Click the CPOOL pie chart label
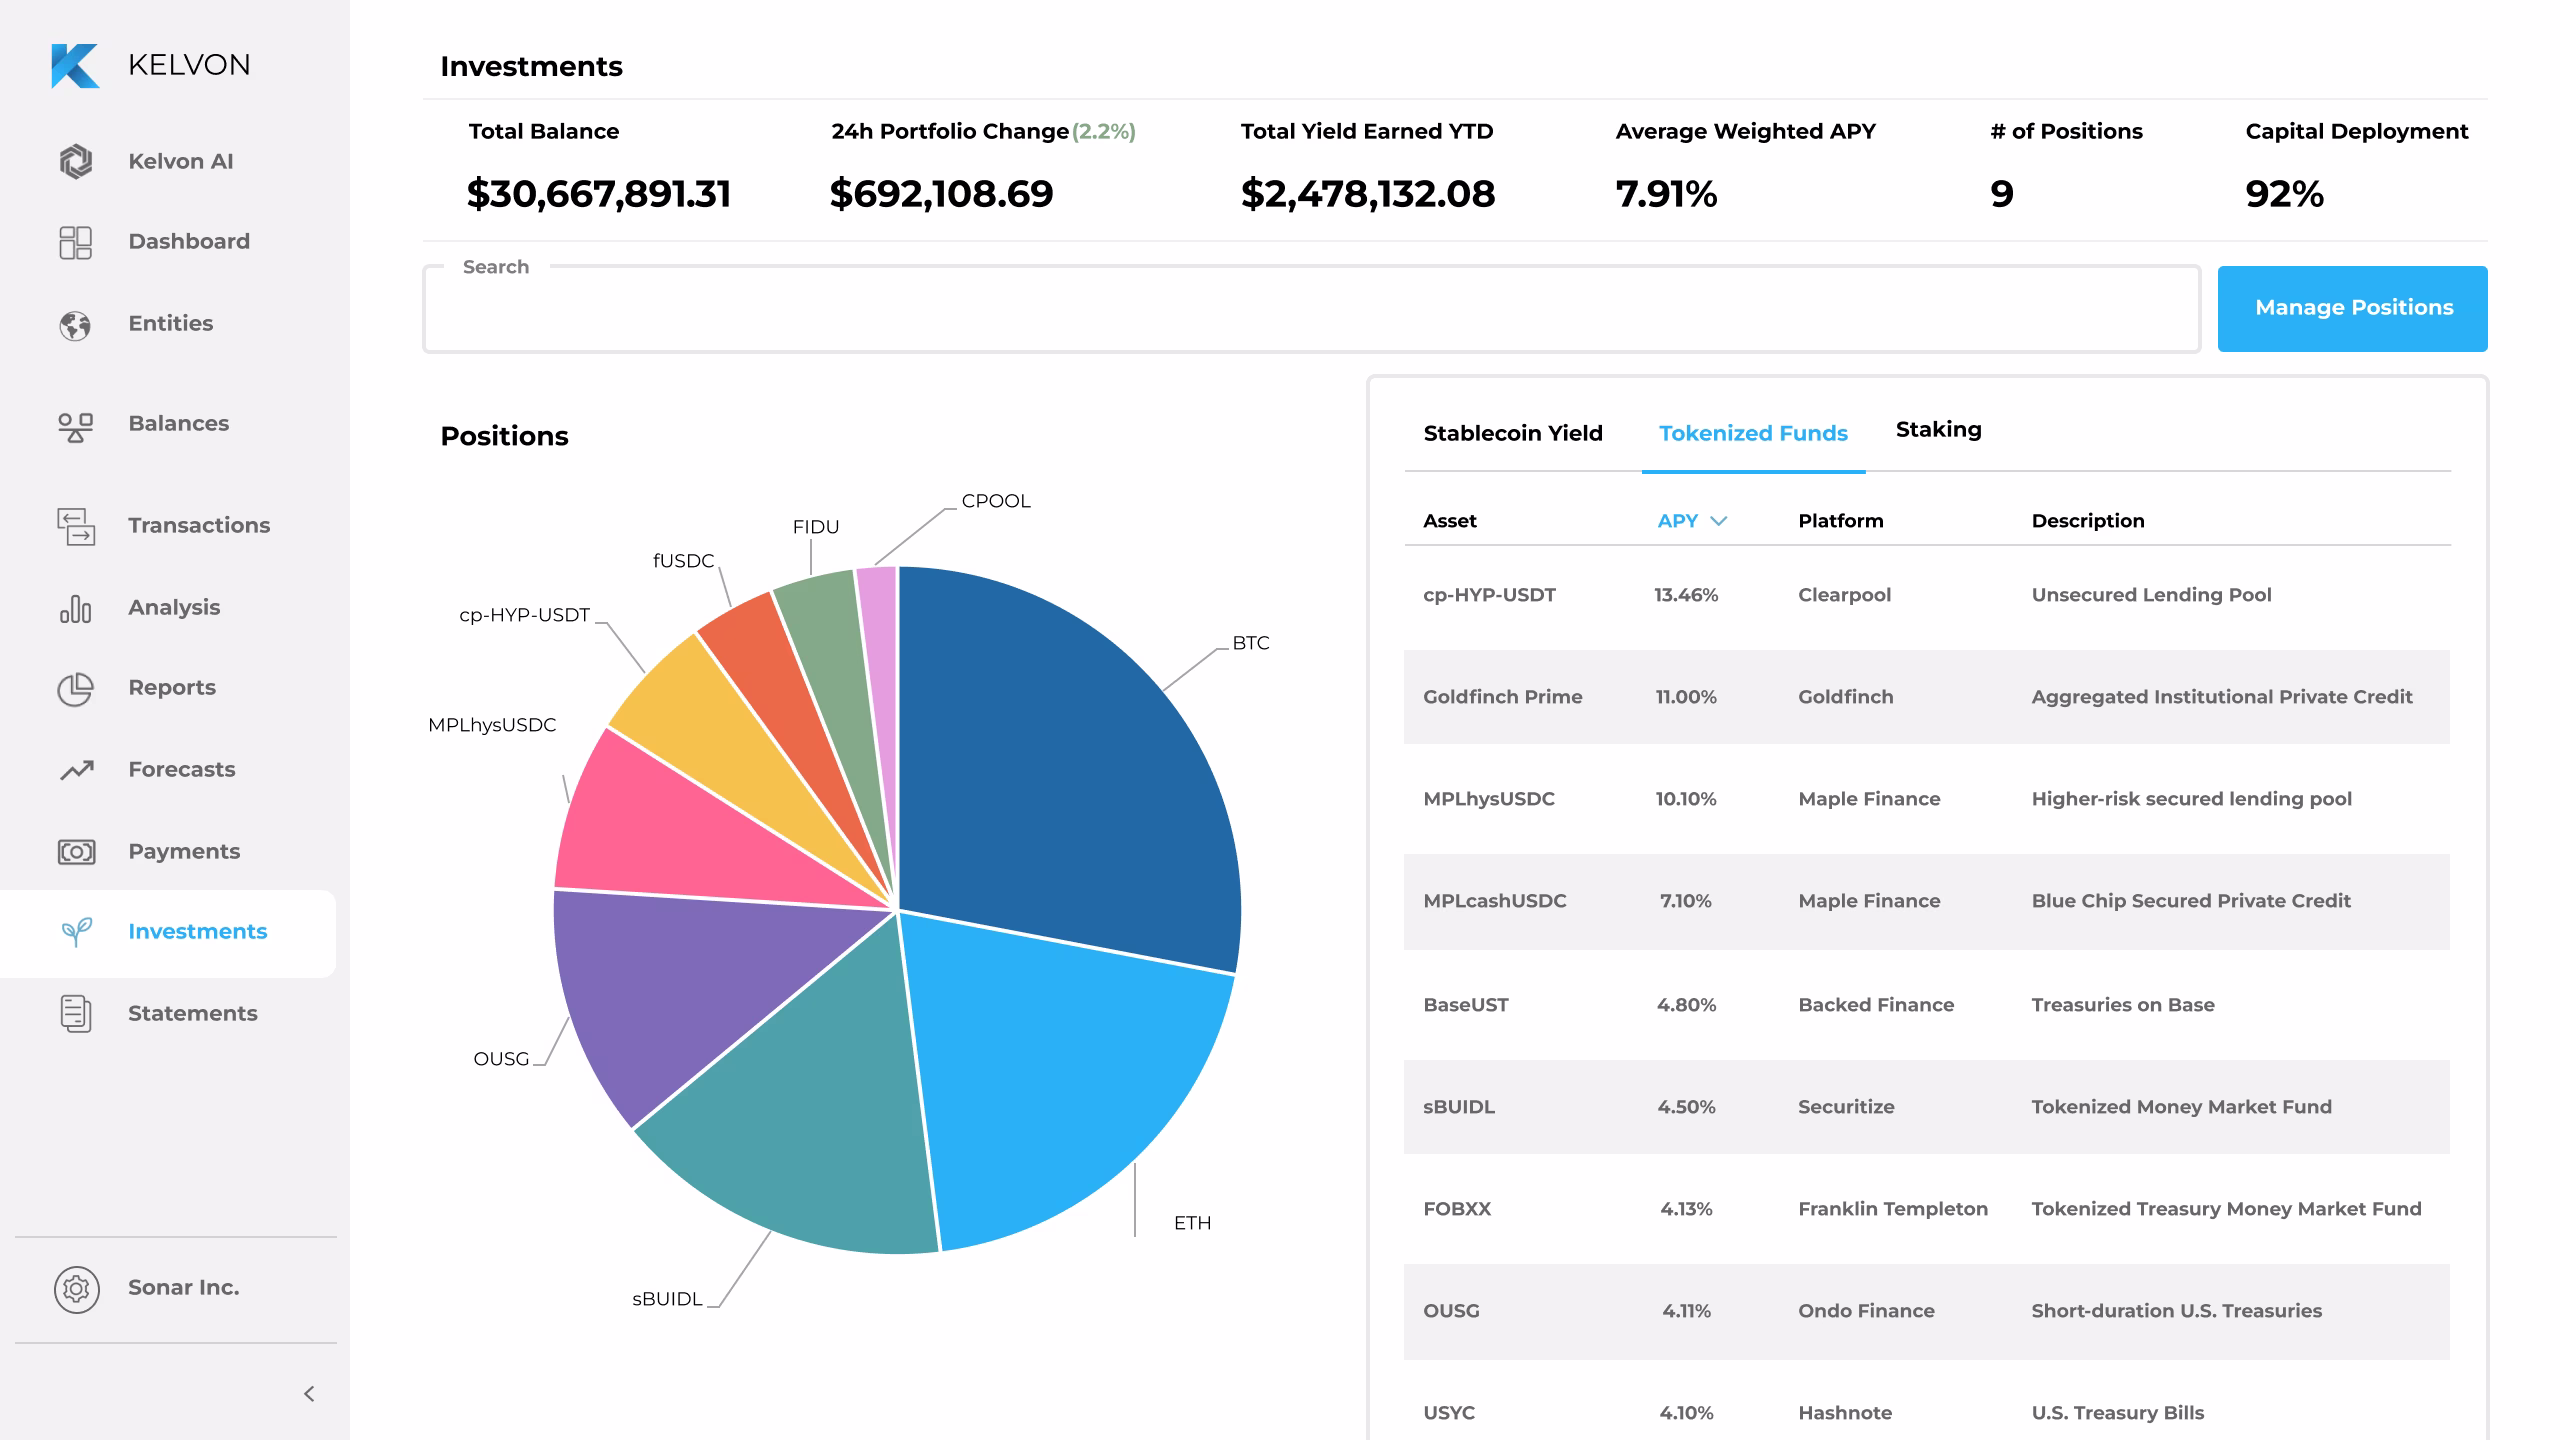2560x1440 pixels. pyautogui.click(x=995, y=501)
